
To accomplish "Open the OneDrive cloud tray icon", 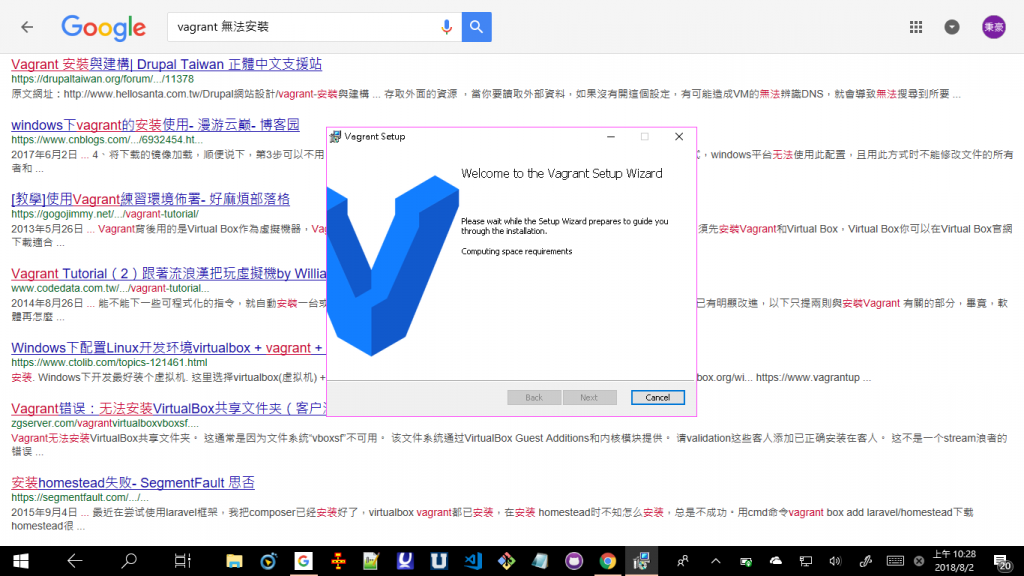I will (776, 561).
